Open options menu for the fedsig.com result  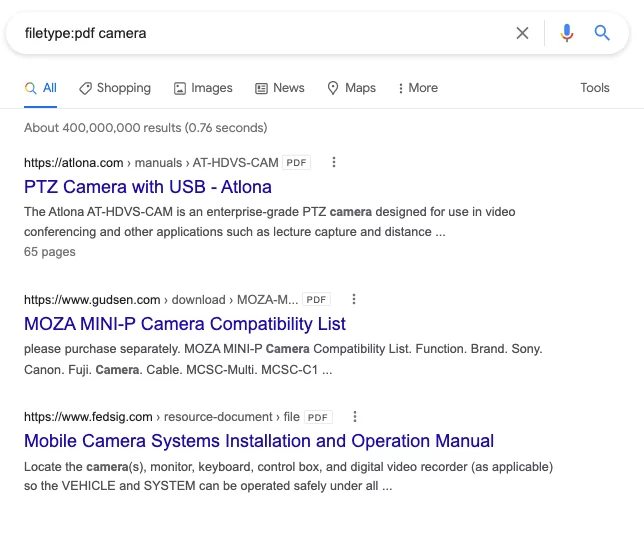click(x=355, y=417)
